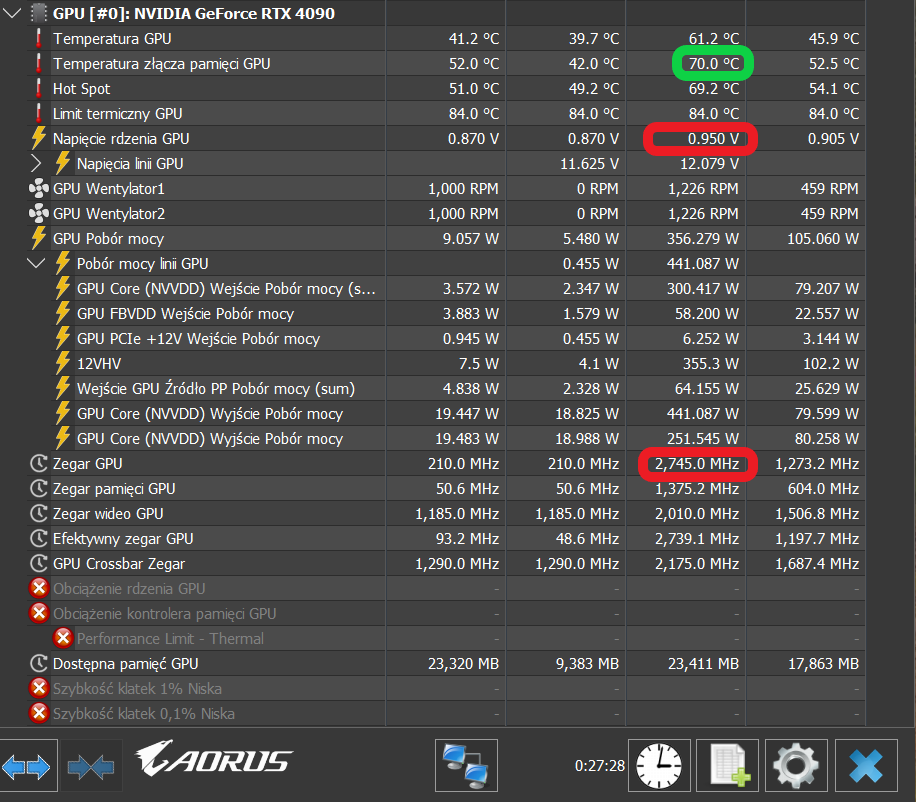
Task: Click the 23,411 MB memory maximum value
Action: coord(703,664)
